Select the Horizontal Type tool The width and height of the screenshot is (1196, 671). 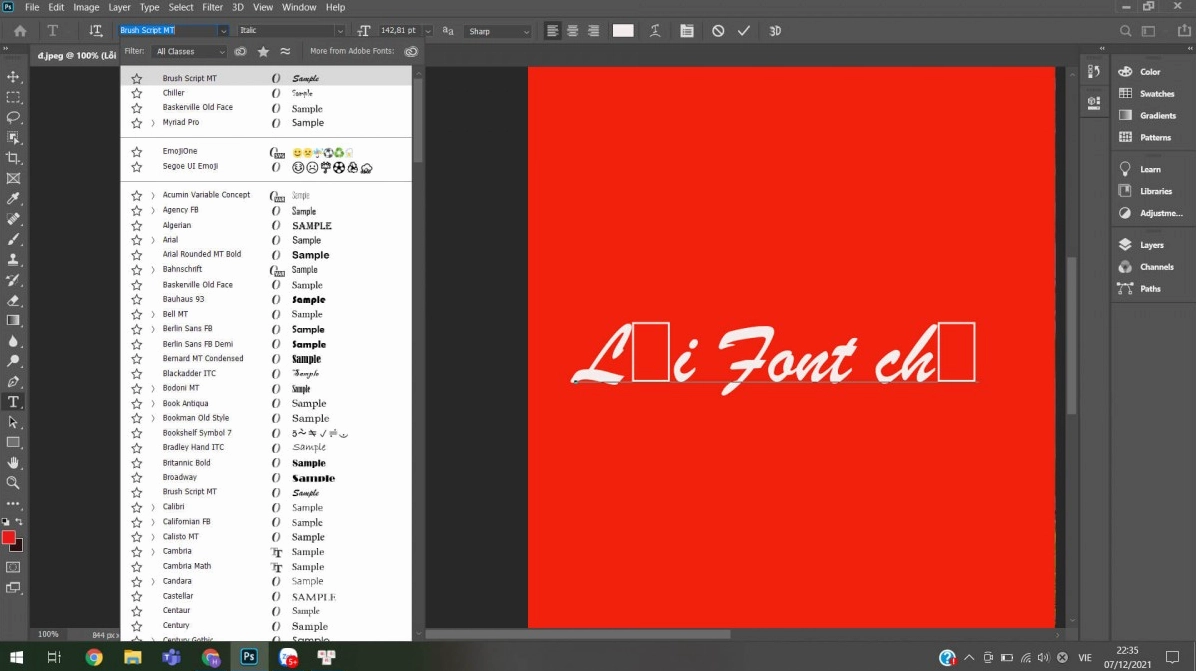coord(14,402)
